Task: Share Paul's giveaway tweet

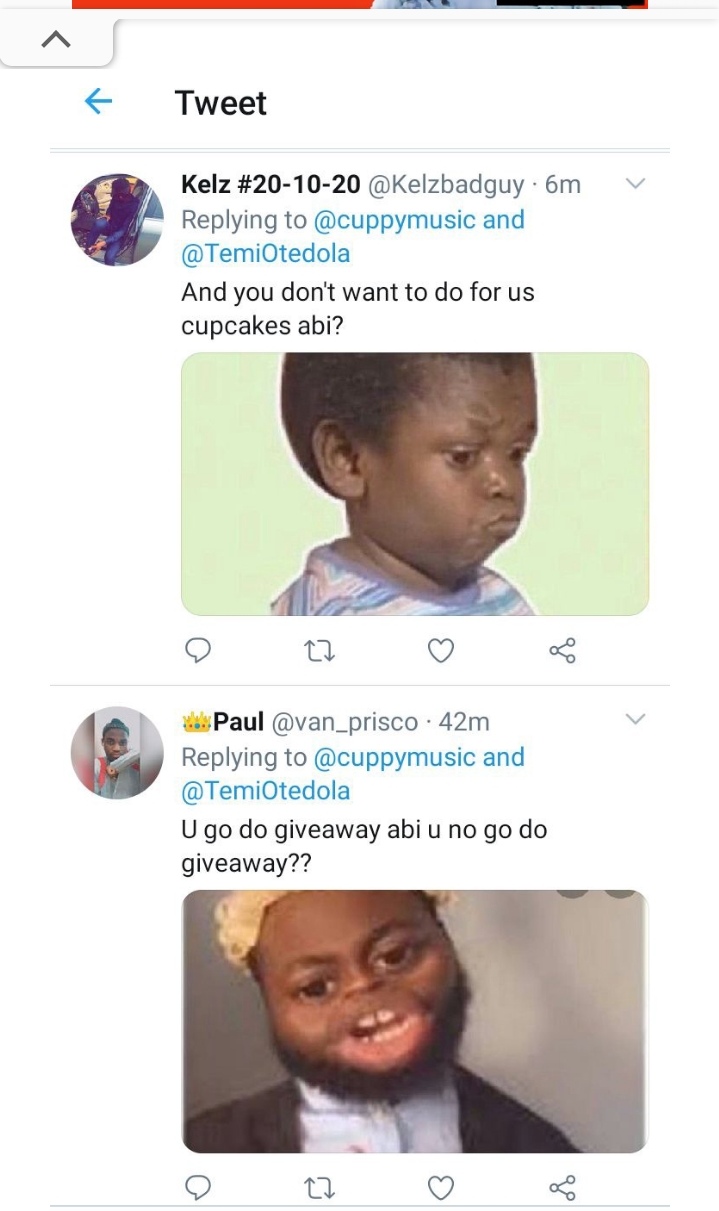Action: pos(562,1187)
